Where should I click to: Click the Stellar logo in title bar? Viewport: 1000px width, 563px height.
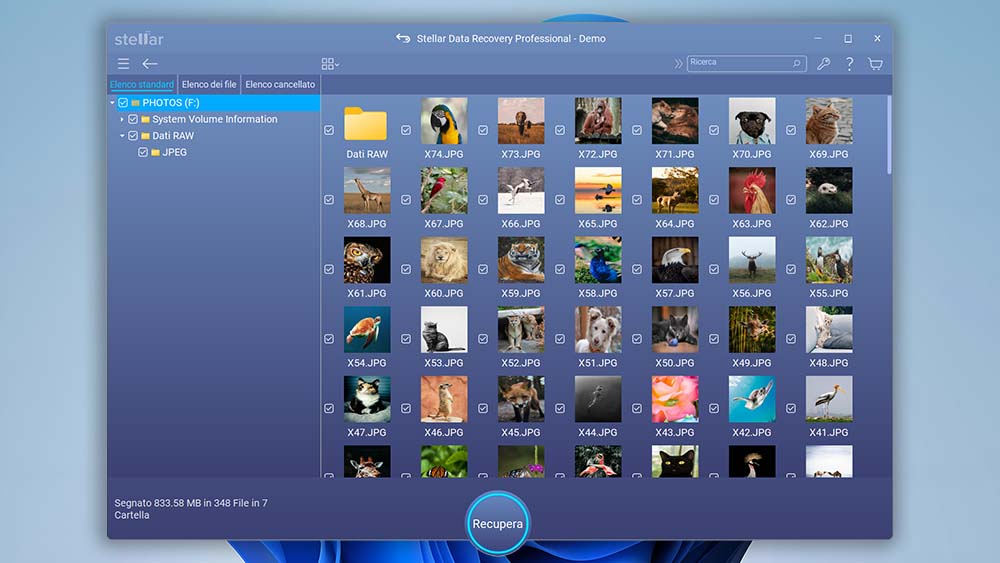[x=139, y=38]
